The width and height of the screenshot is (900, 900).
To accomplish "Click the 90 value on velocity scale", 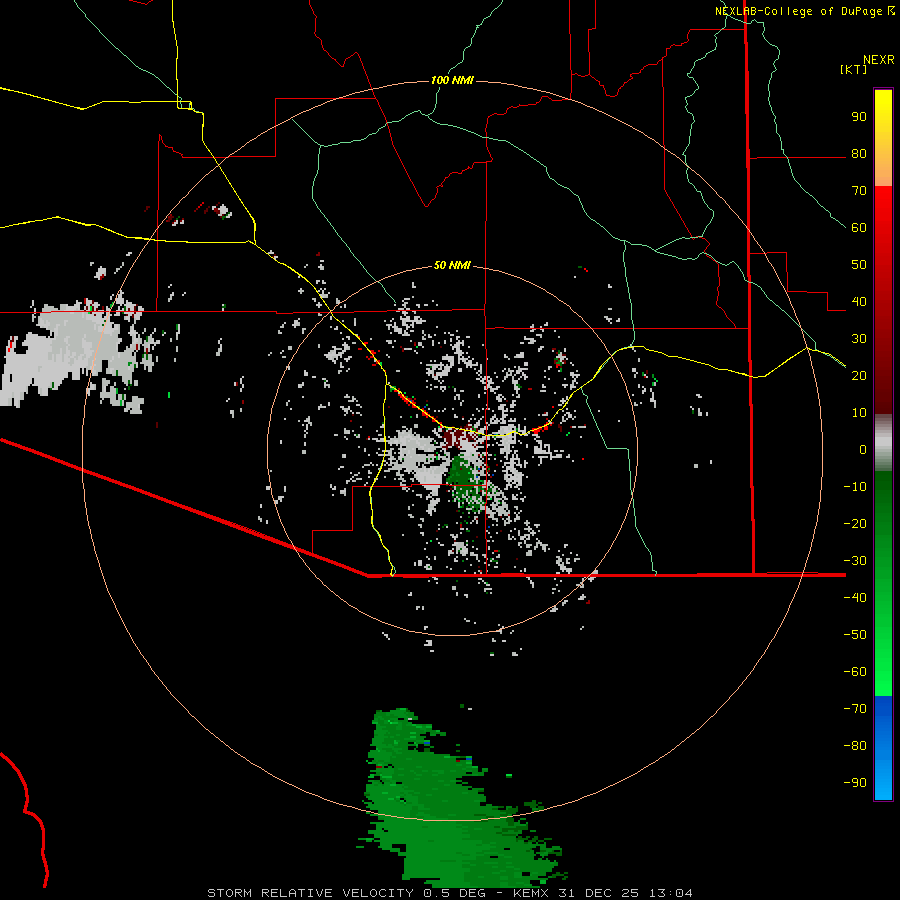I will coord(859,117).
